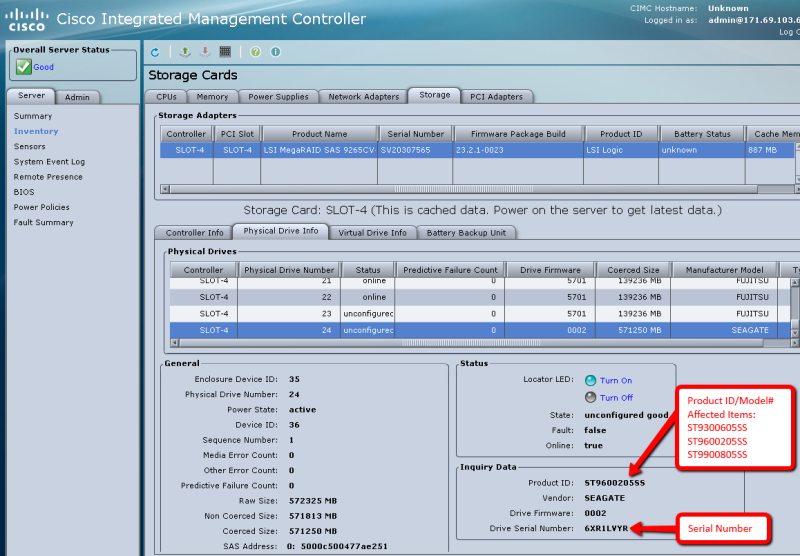Open the green Help question-mark icon
This screenshot has height=556, width=800.
tap(256, 52)
